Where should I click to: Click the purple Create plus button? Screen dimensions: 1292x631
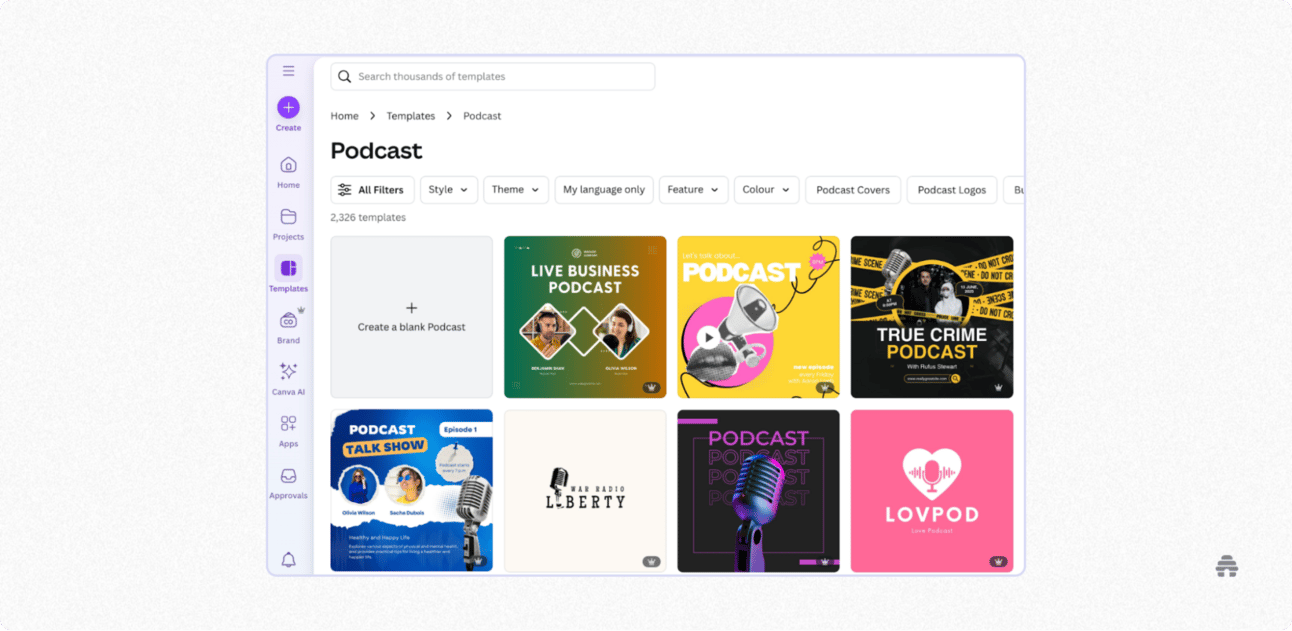click(x=288, y=107)
